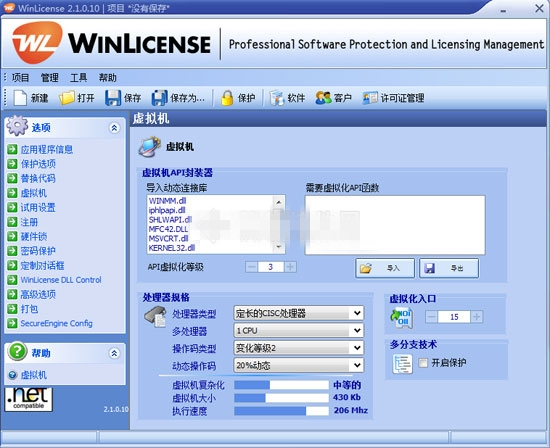Click the green arrow icon beside 密码保护

(12, 250)
